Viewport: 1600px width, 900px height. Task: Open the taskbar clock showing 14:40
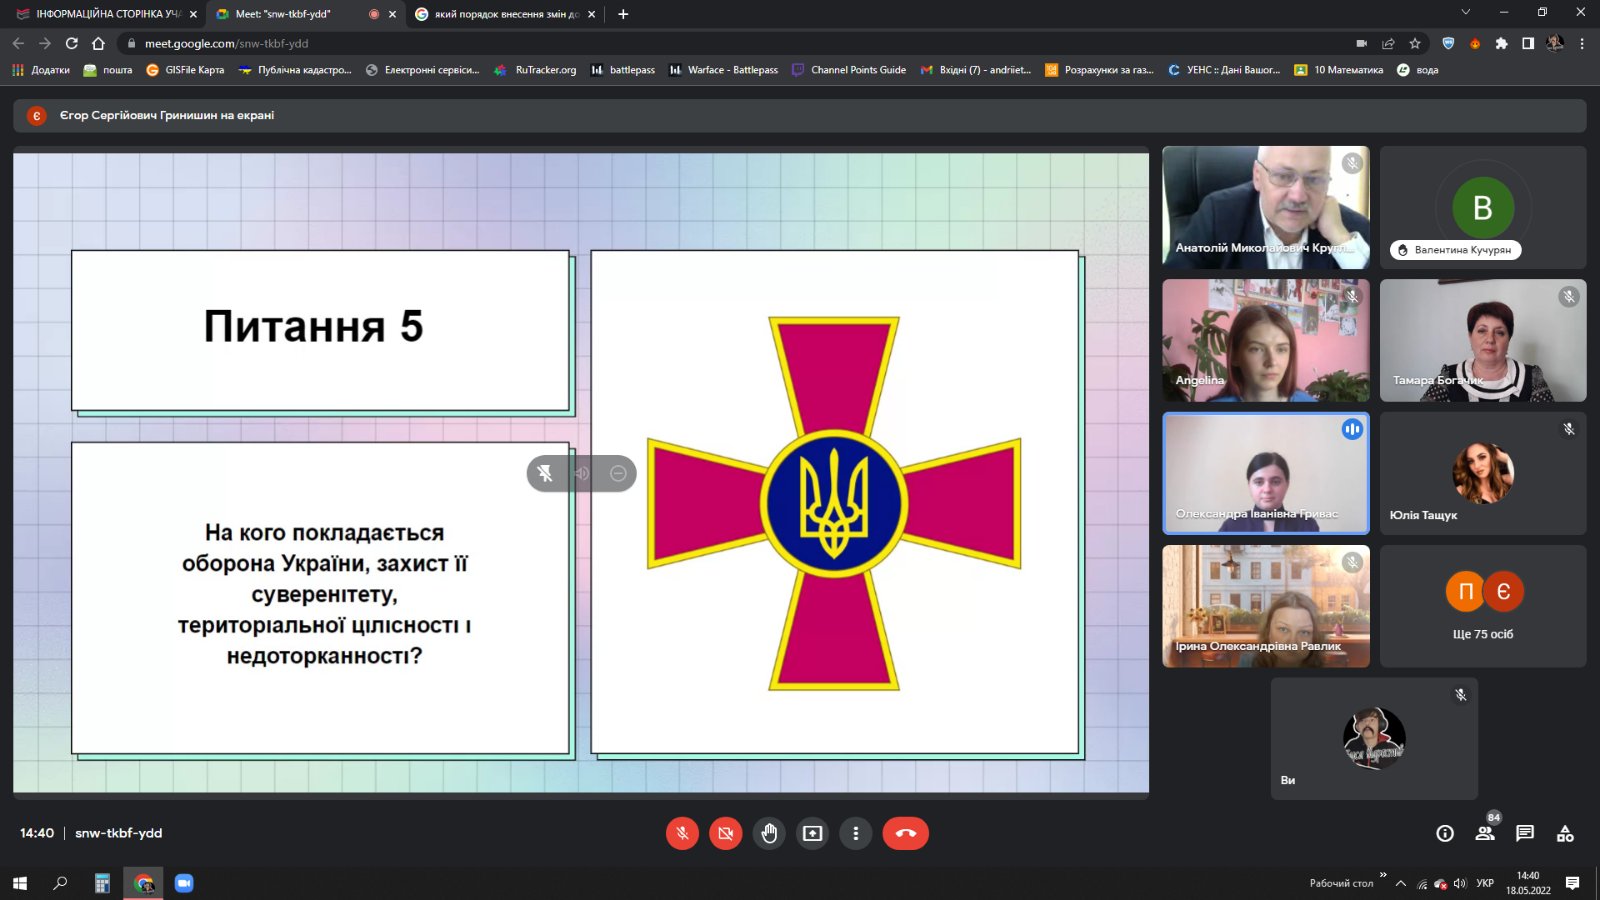pyautogui.click(x=1528, y=883)
